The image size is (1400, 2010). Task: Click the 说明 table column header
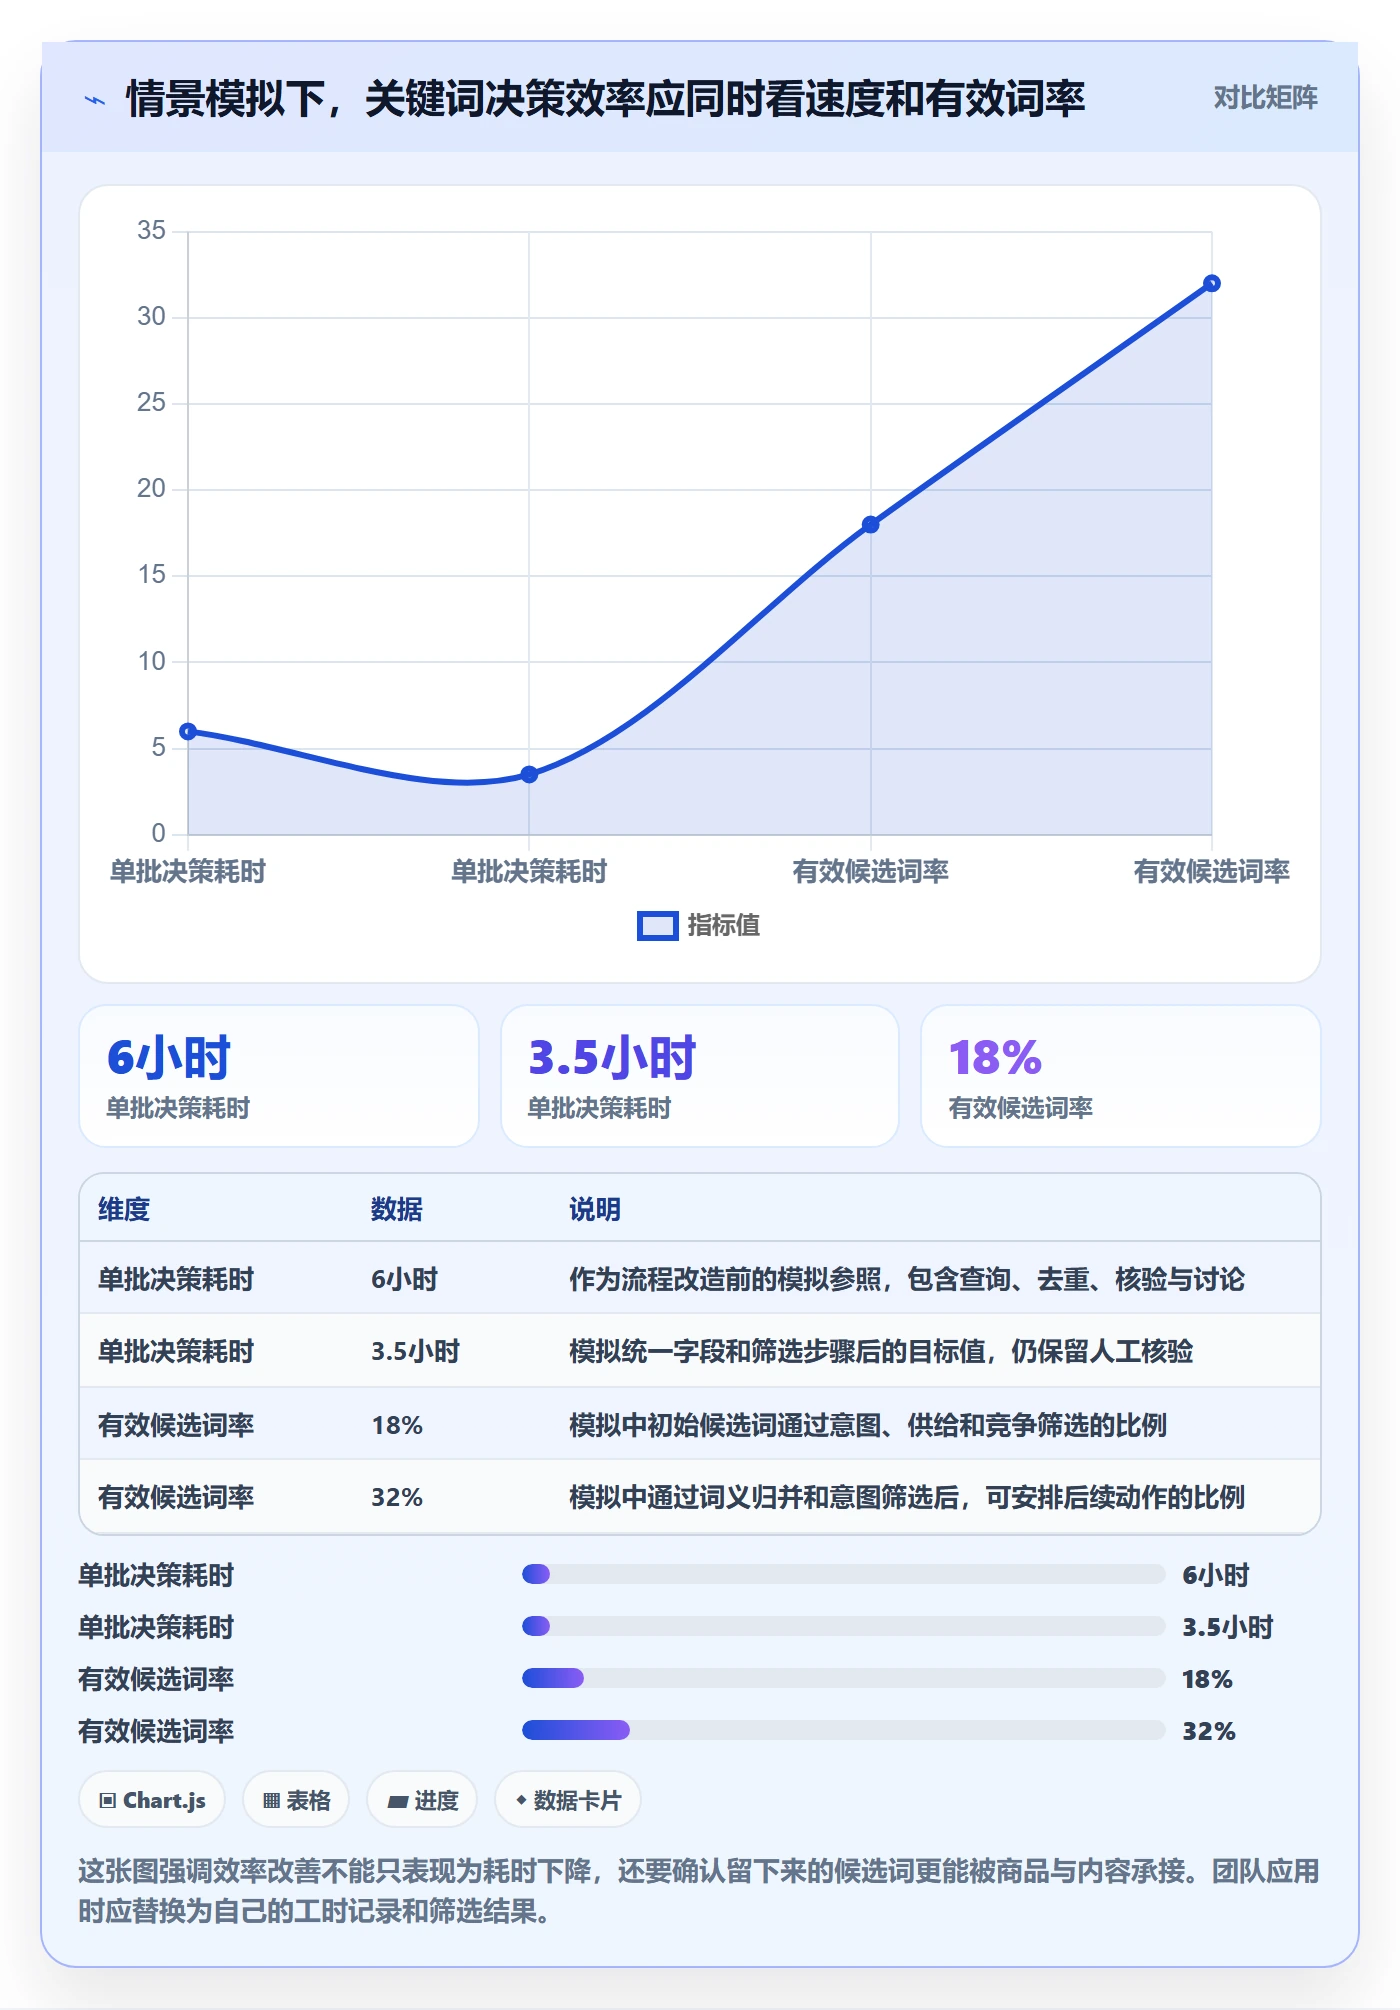pyautogui.click(x=595, y=1210)
